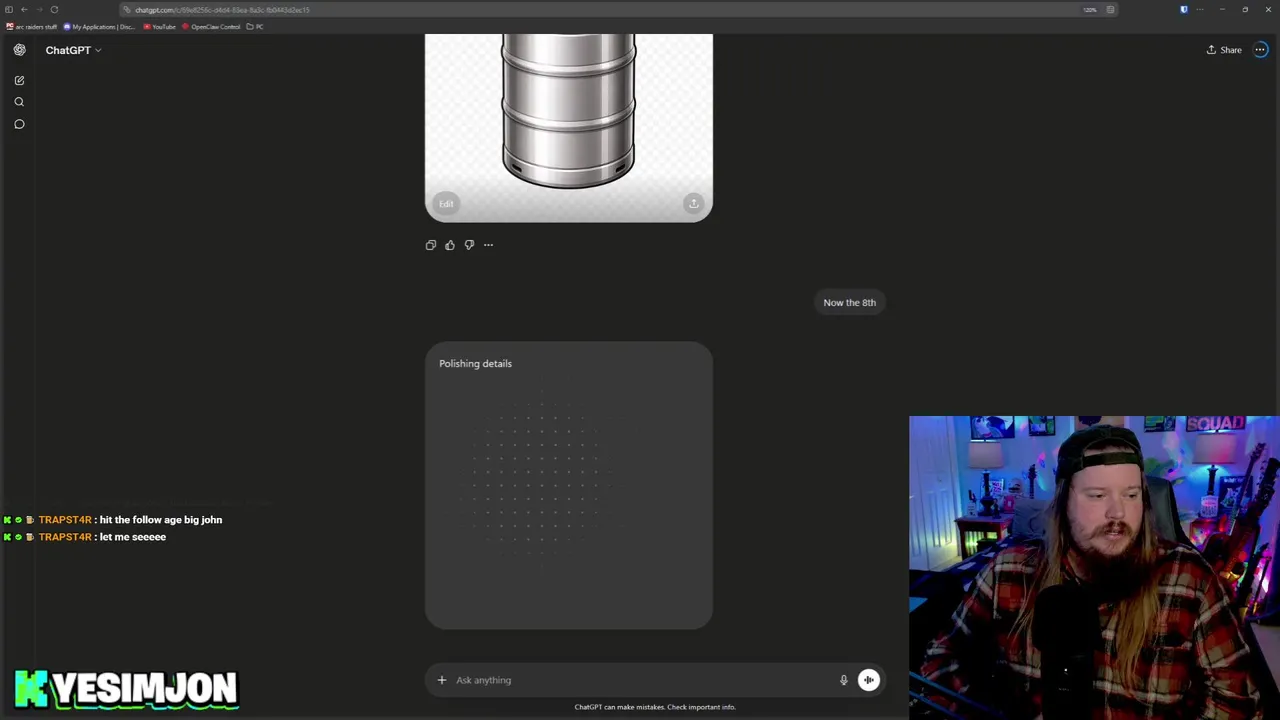
Task: Toggle the browser sidebar panel icon
Action: tap(9, 10)
